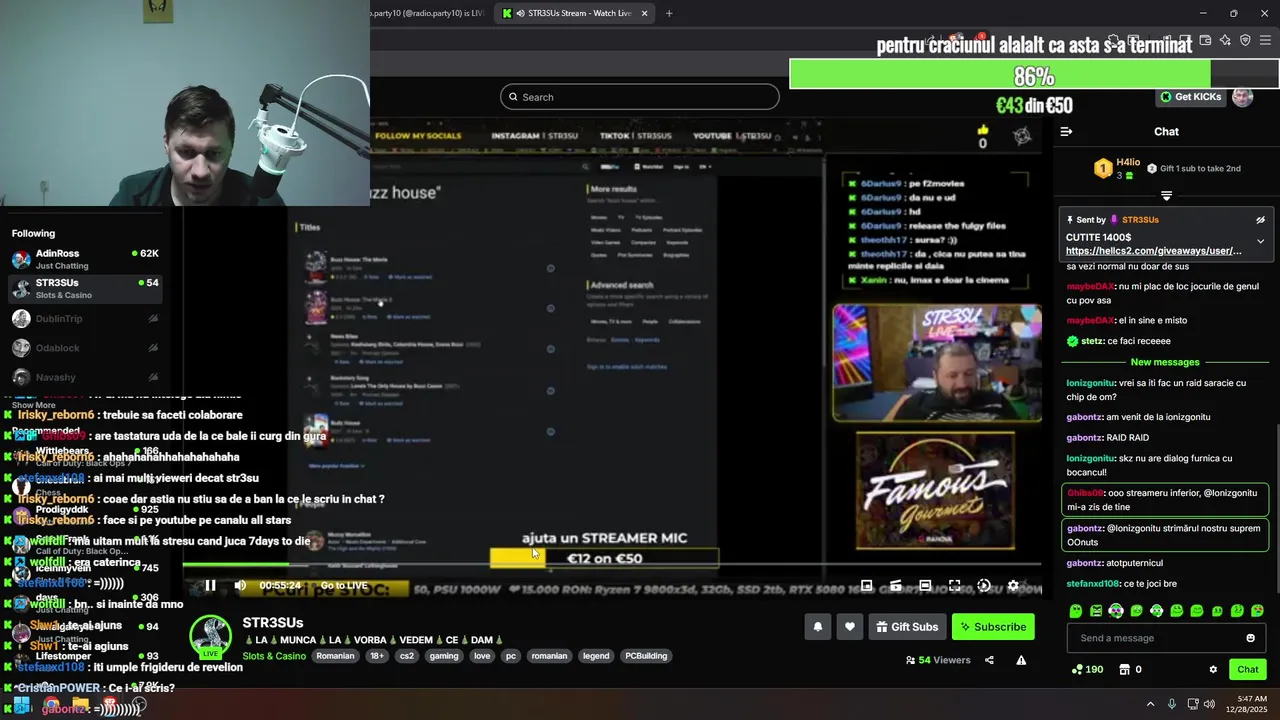Viewport: 1280px width, 720px height.
Task: Enter fullscreen via the player icon
Action: (x=954, y=586)
